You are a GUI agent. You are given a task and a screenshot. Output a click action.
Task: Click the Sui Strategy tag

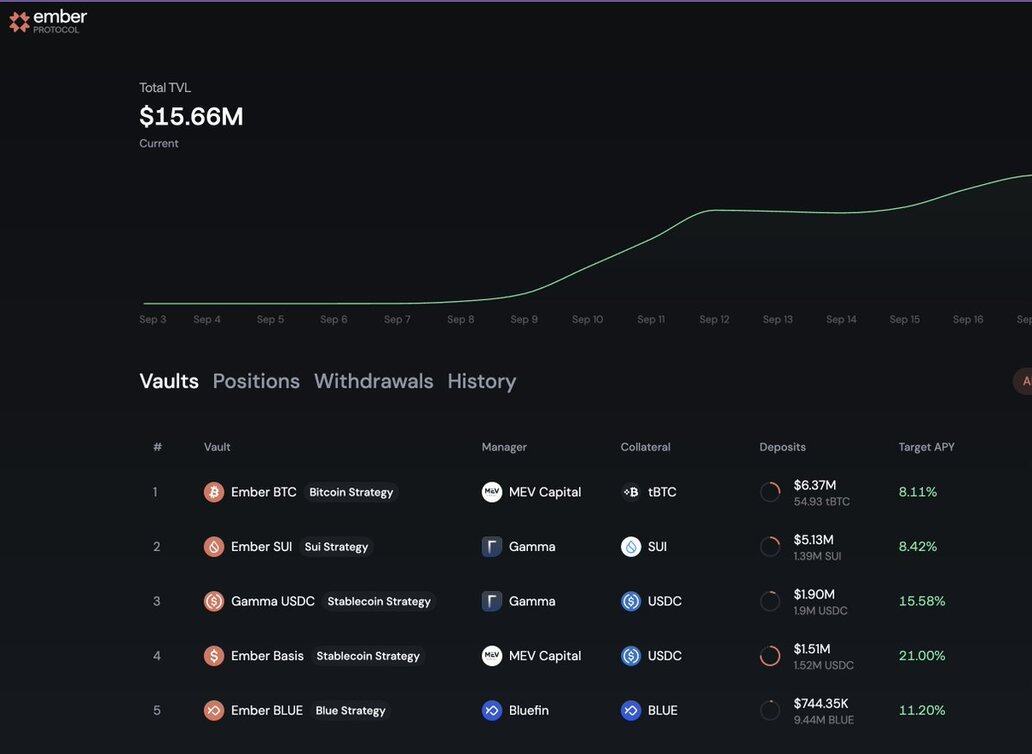pyautogui.click(x=336, y=547)
